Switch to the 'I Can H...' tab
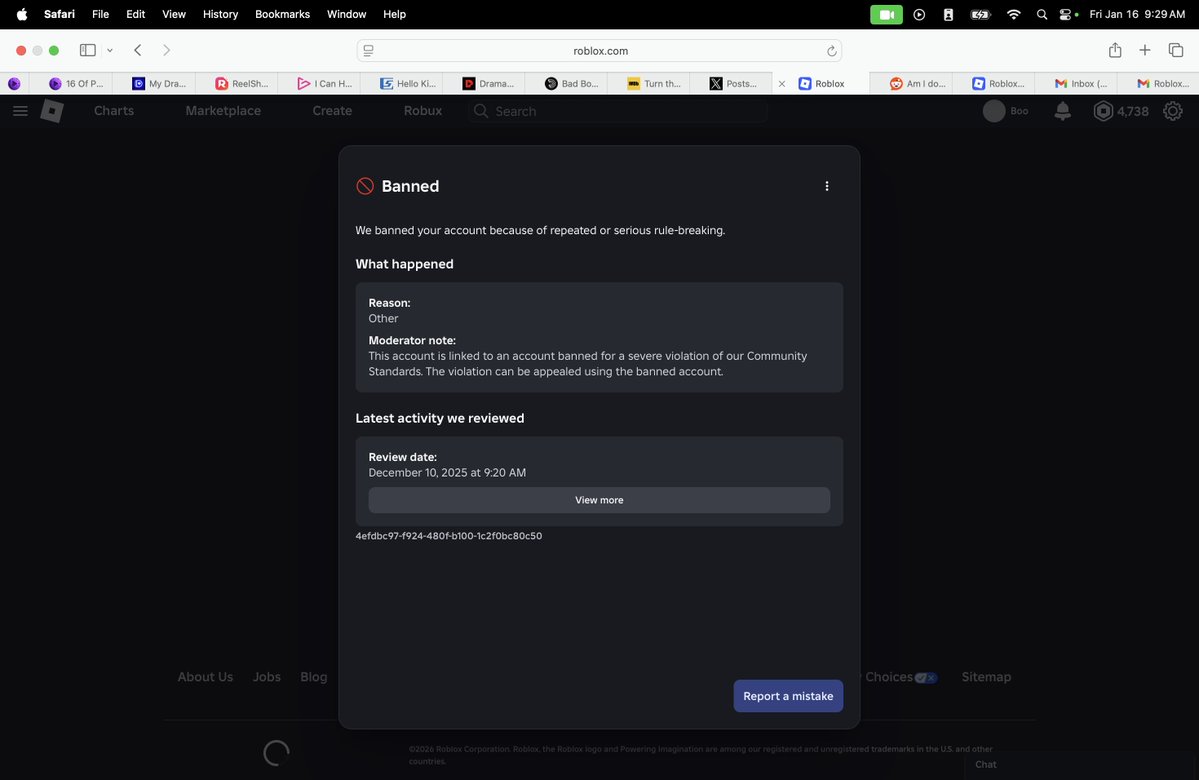The width and height of the screenshot is (1199, 780). click(x=324, y=83)
